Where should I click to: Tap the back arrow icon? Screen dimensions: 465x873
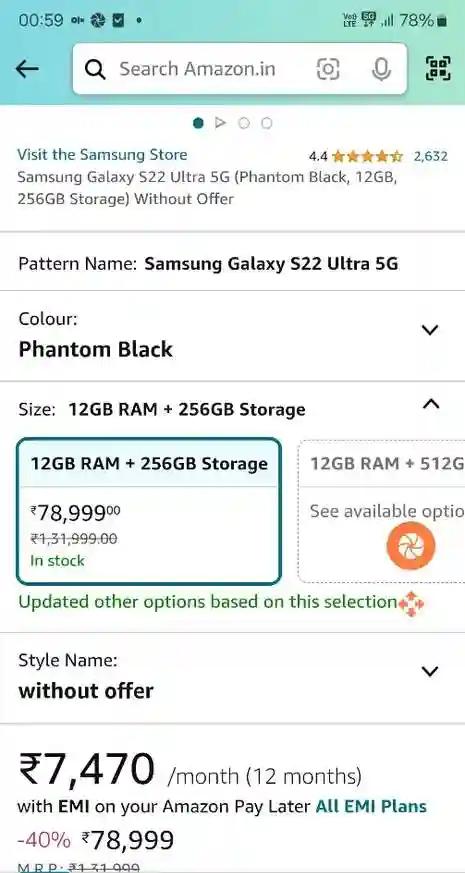tap(27, 69)
